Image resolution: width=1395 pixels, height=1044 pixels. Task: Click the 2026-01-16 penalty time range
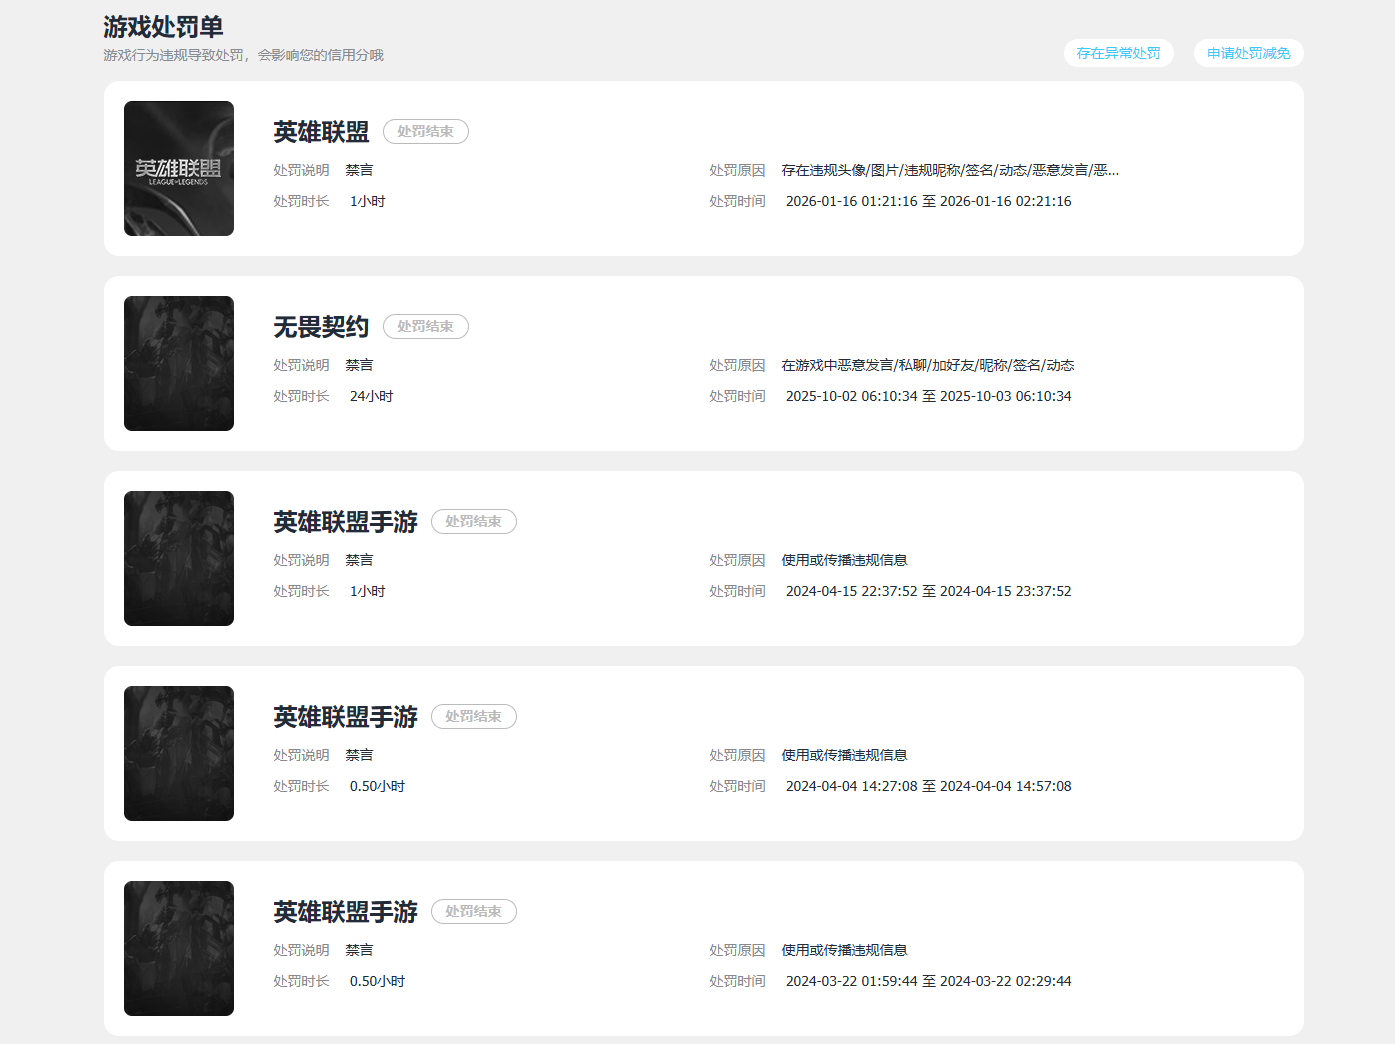click(x=928, y=201)
